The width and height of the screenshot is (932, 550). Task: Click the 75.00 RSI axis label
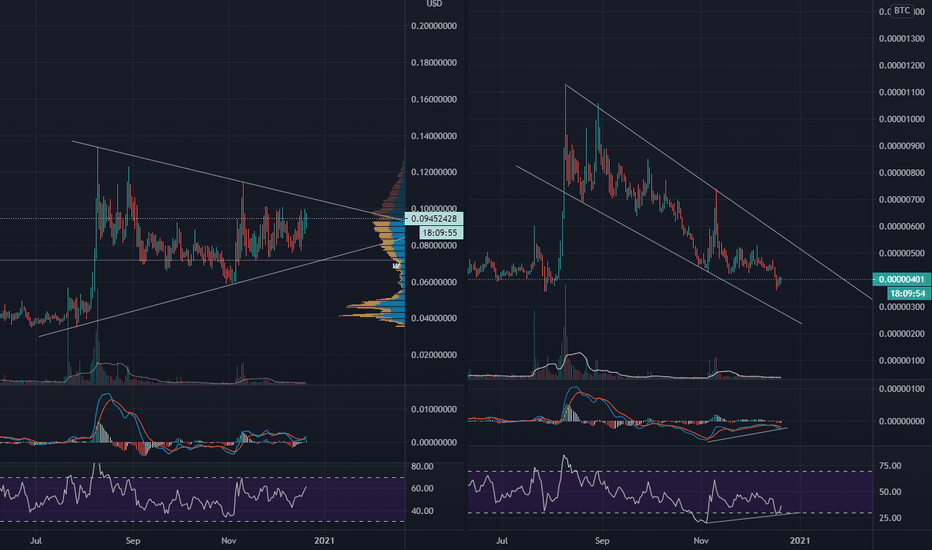tap(890, 466)
